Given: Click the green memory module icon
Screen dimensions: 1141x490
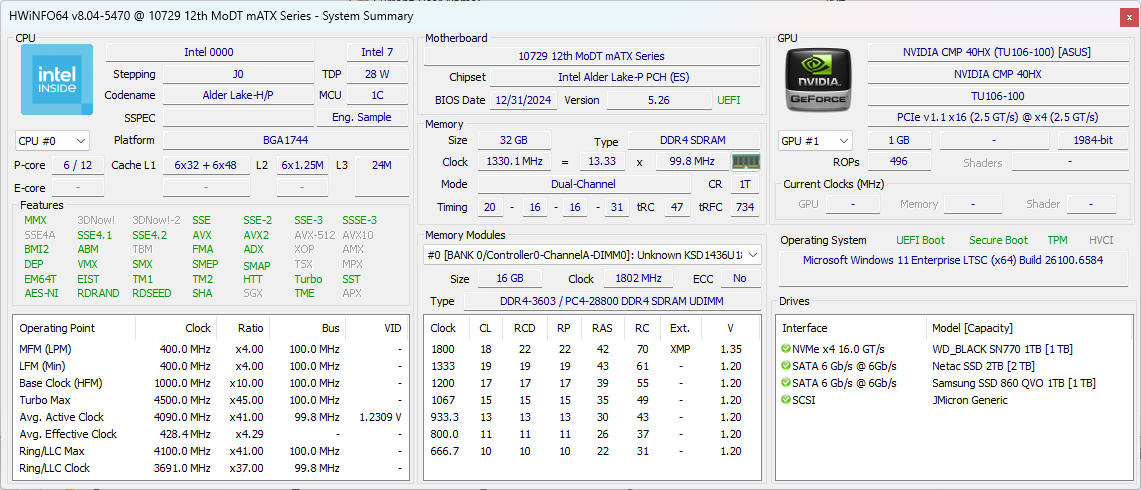Looking at the screenshot, I should tap(744, 162).
